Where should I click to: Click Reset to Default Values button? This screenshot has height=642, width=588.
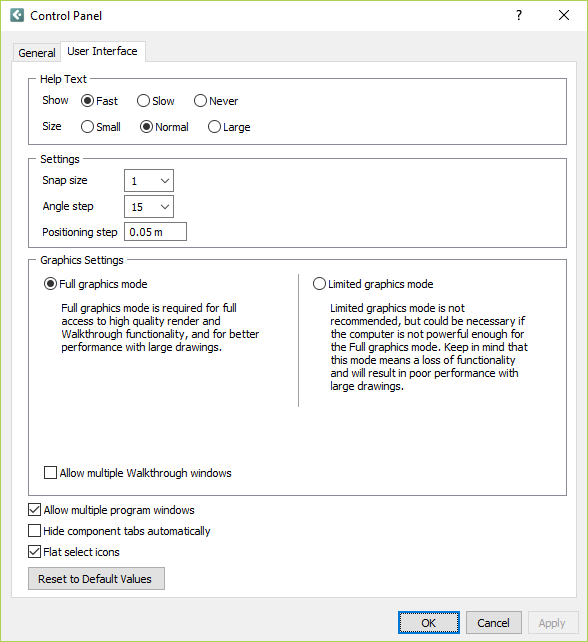96,579
